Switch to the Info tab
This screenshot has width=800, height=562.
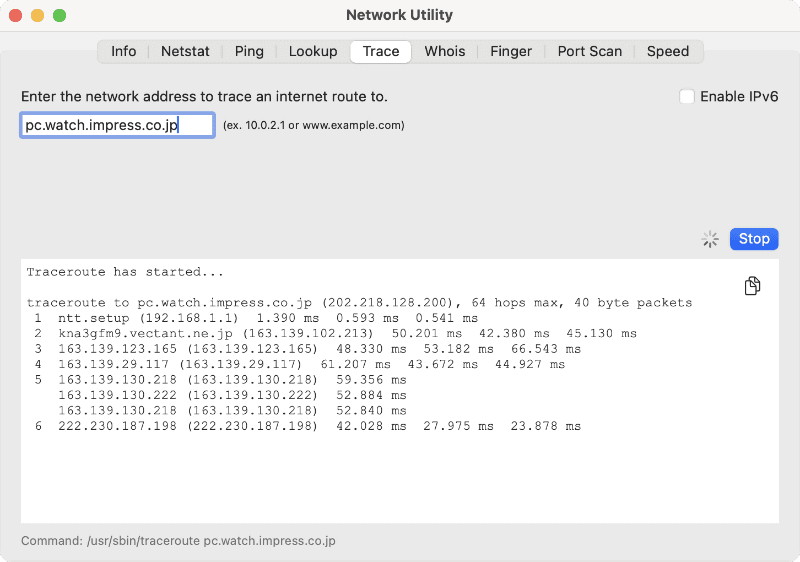click(x=124, y=52)
